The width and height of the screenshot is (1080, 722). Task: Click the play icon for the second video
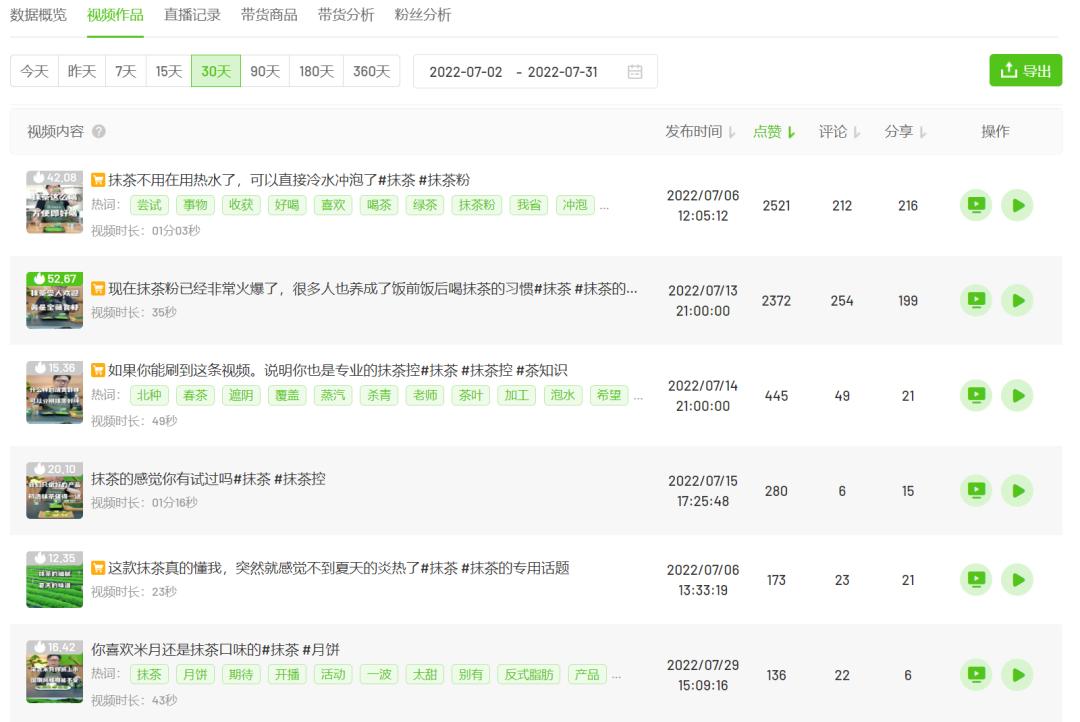(x=1017, y=300)
